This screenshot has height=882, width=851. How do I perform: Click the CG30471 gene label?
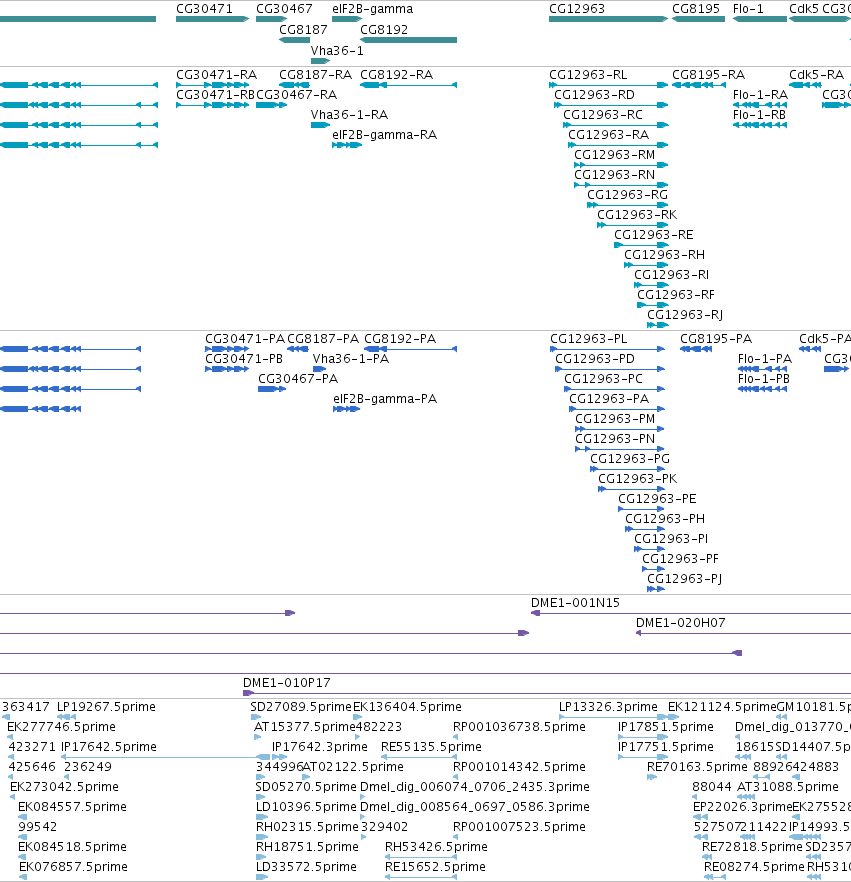pyautogui.click(x=204, y=9)
